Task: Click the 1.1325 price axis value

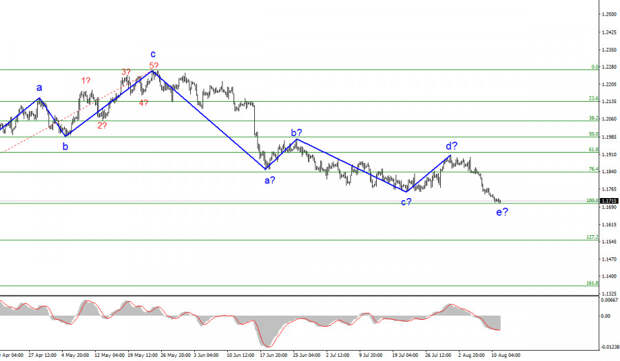Action: [609, 294]
